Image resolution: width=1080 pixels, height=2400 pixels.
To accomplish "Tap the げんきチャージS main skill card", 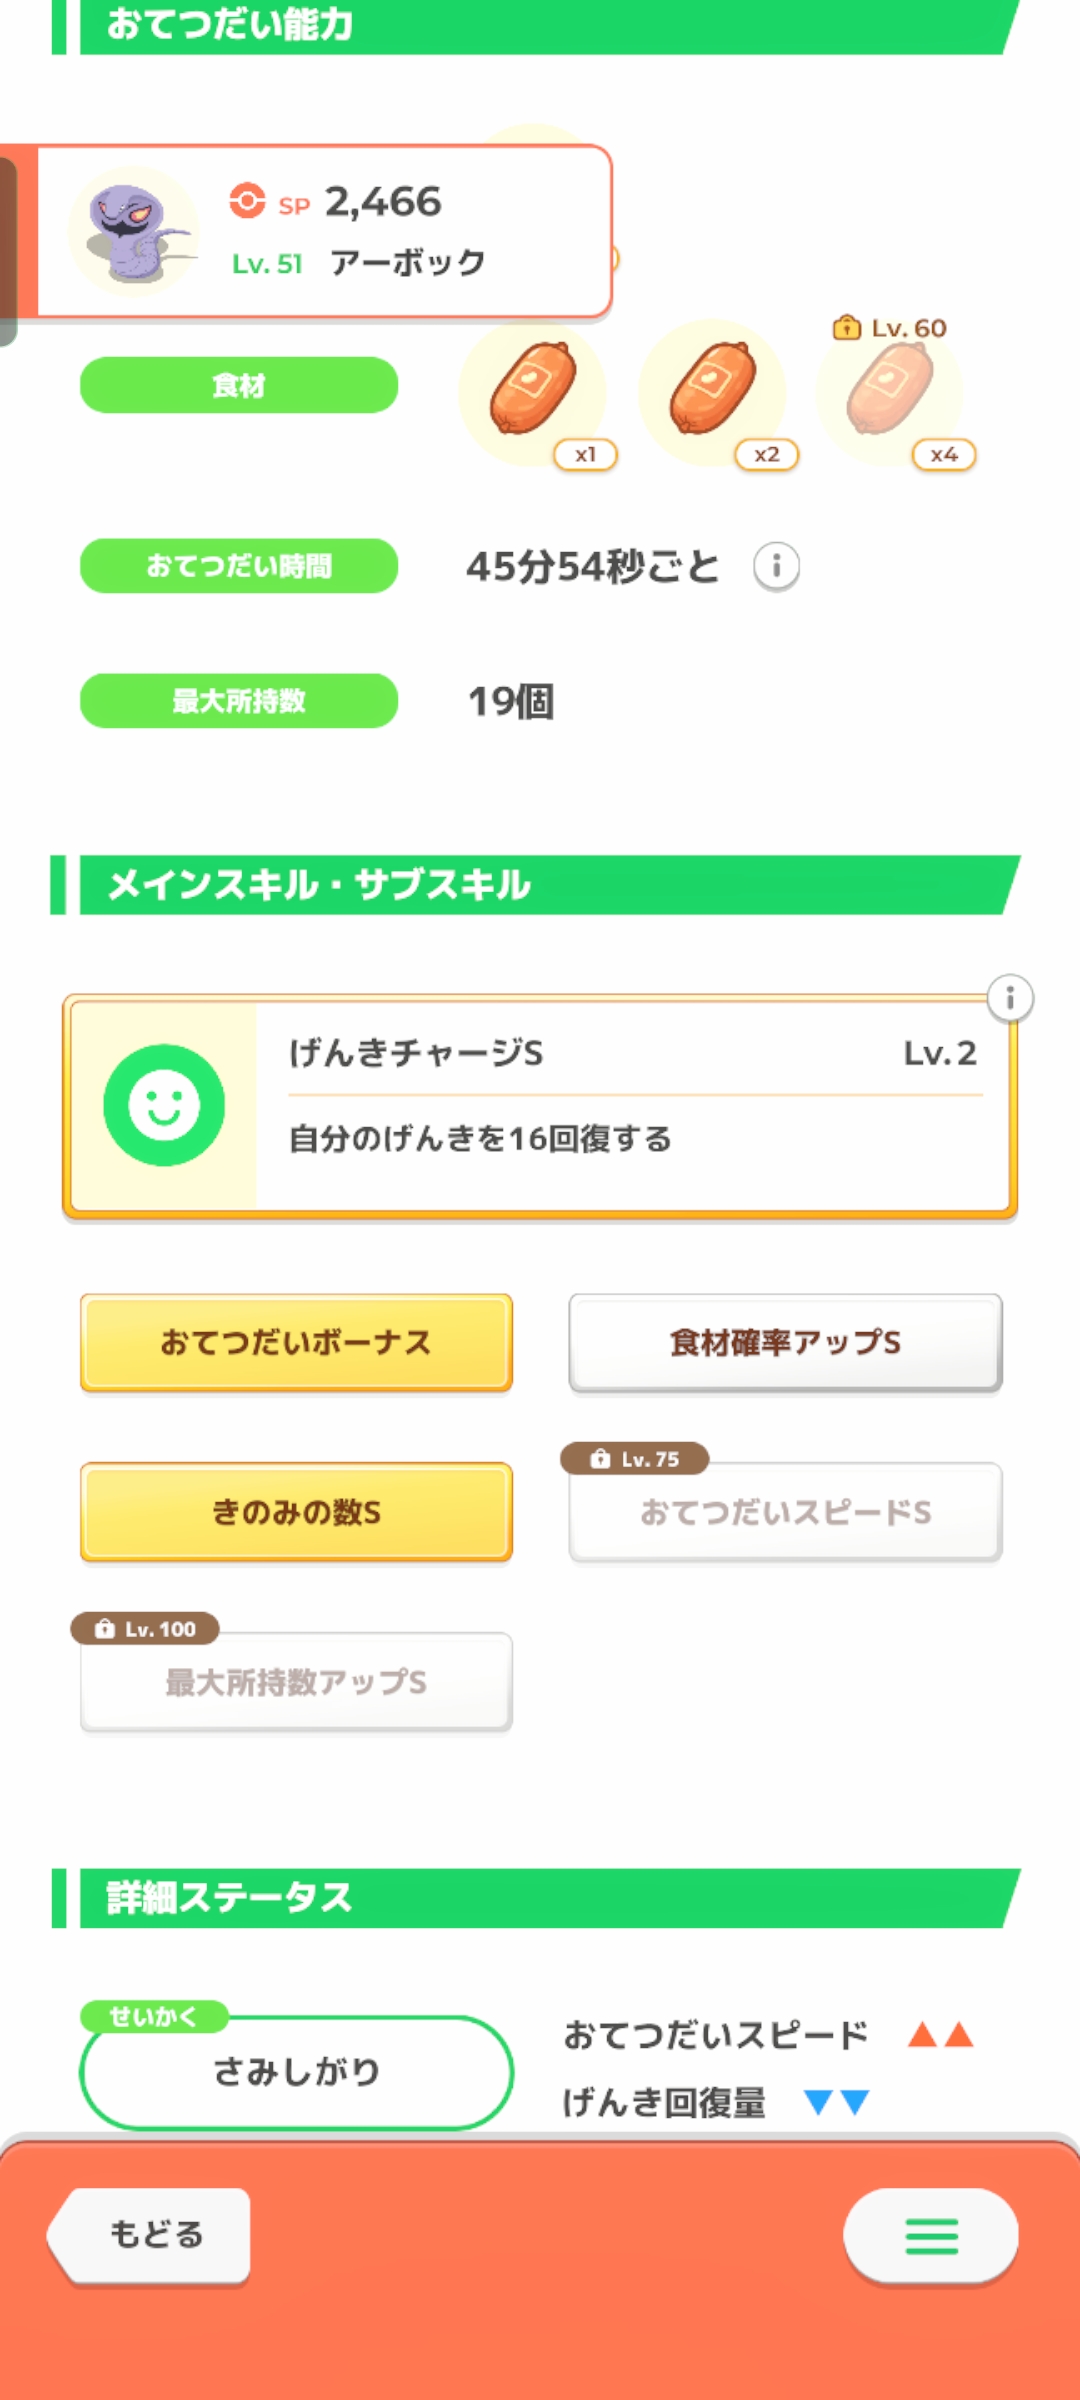I will [x=630, y=1105].
